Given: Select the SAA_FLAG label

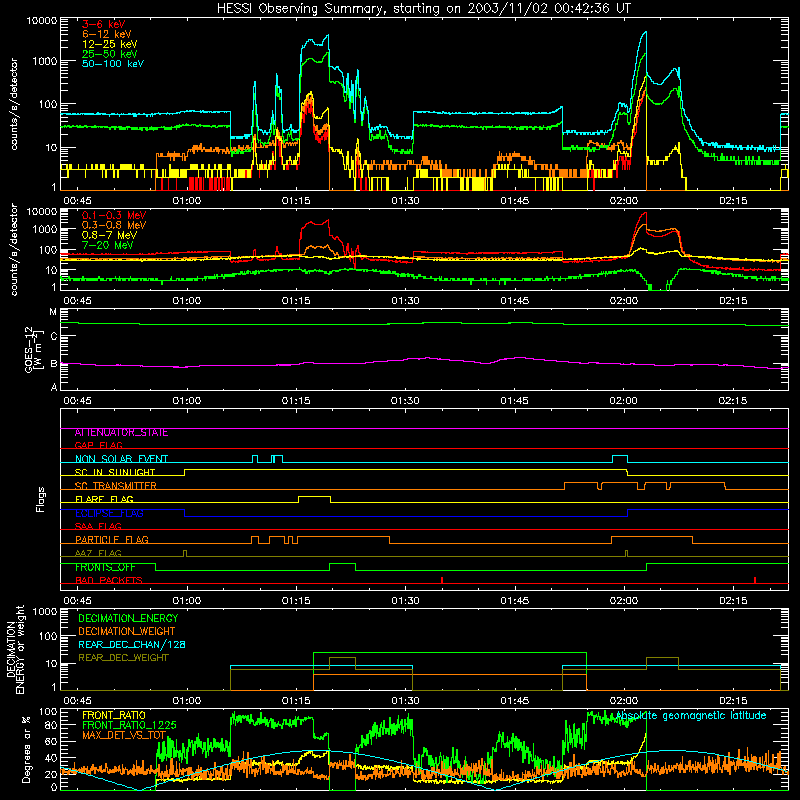Looking at the screenshot, I should [x=98, y=526].
